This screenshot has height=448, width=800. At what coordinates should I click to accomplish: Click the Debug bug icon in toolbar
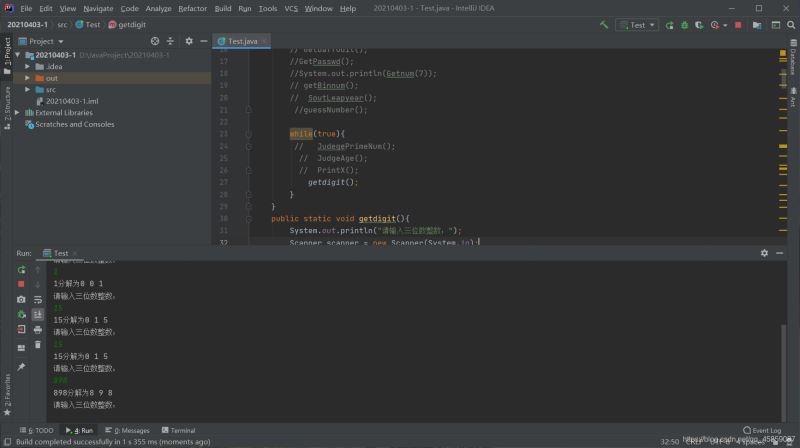684,24
